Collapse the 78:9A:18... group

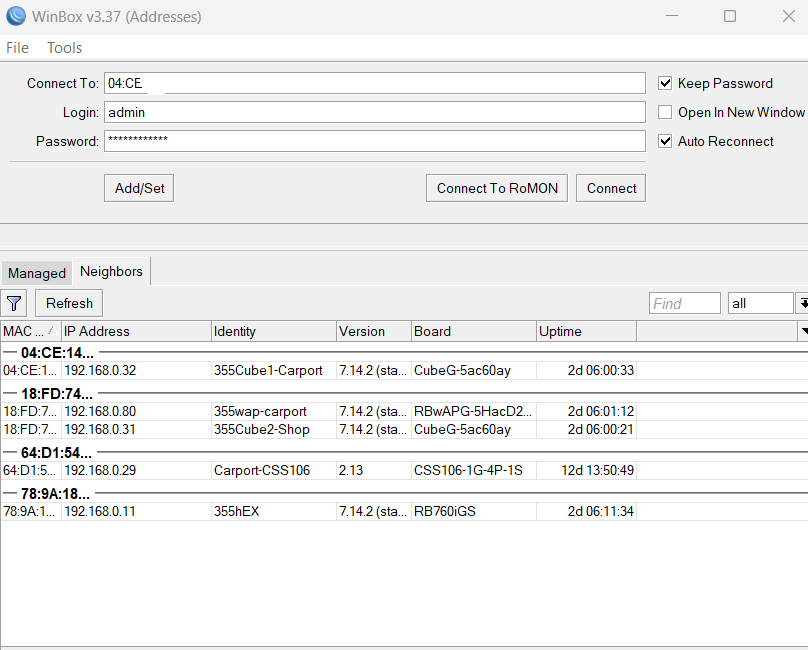click(x=9, y=493)
